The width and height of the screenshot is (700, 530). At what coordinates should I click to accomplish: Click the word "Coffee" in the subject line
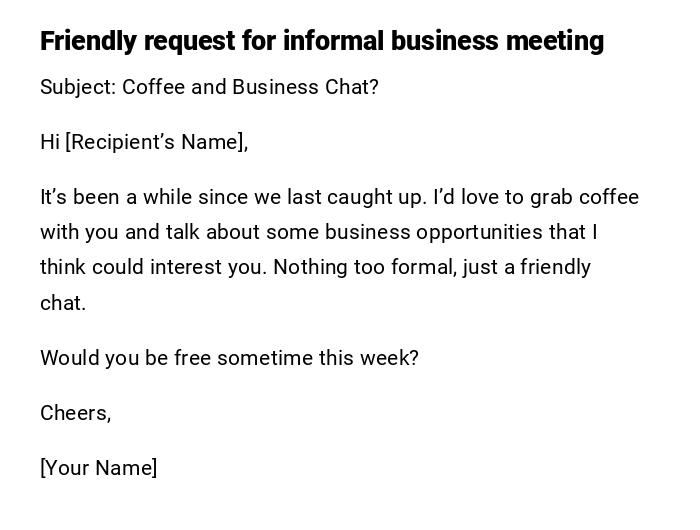[153, 87]
